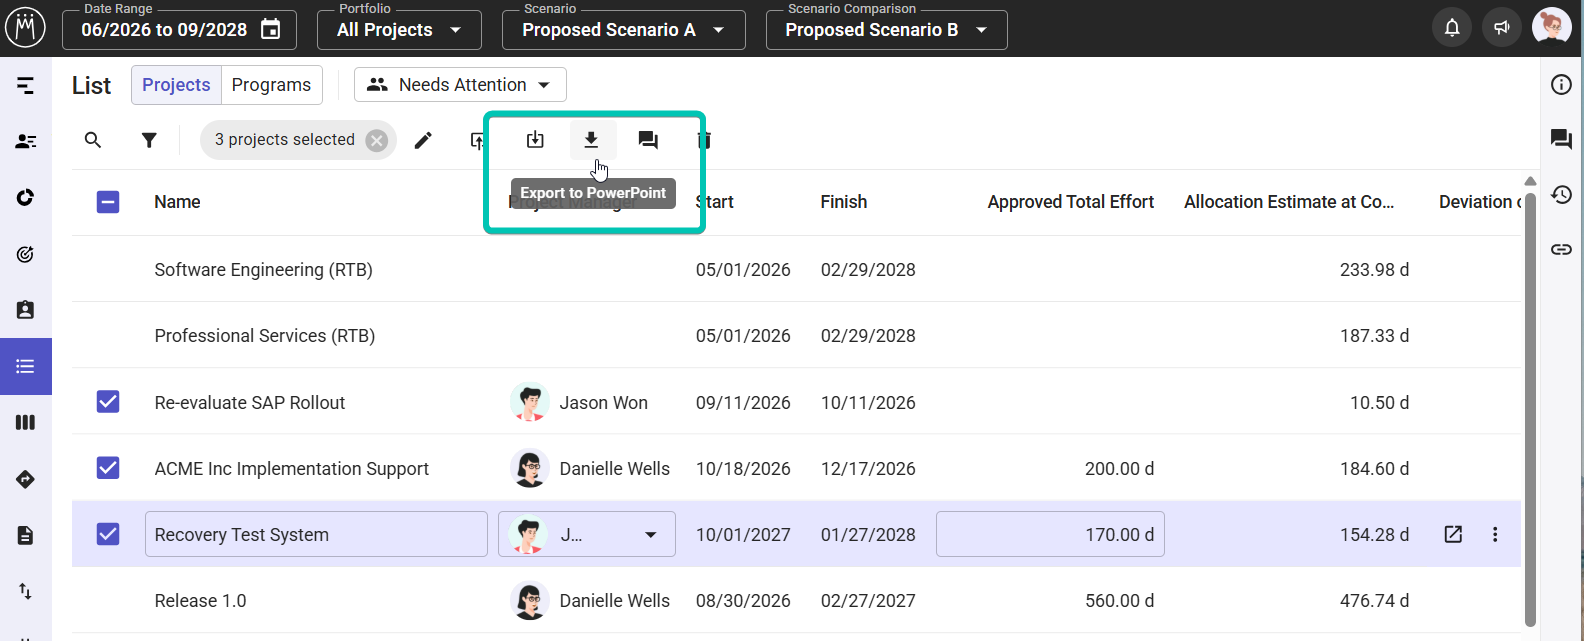The width and height of the screenshot is (1584, 641).
Task: Open the user avatar profile menu
Action: tap(1551, 27)
